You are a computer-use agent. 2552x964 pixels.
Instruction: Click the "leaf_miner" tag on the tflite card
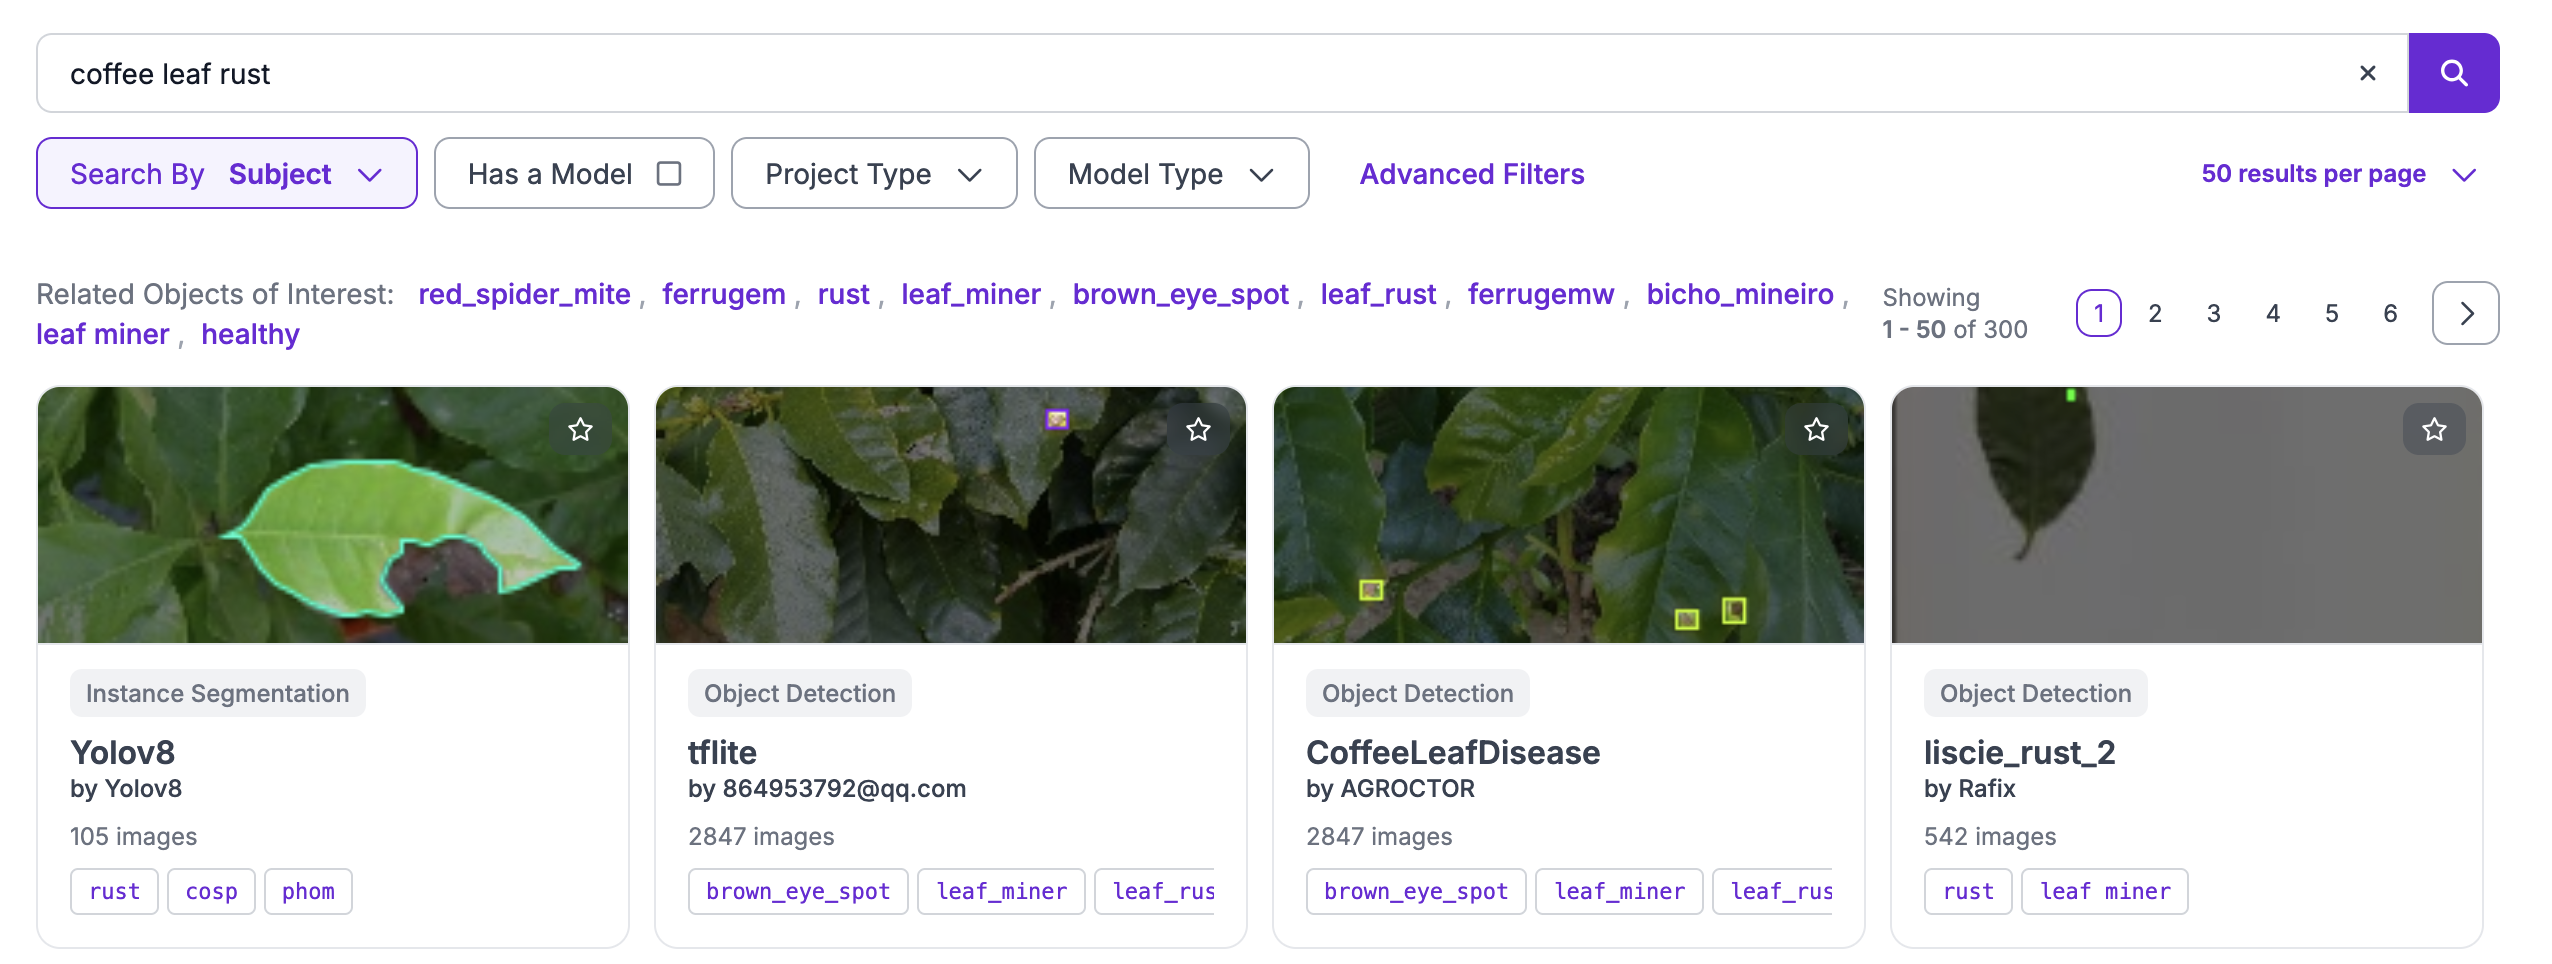pos(1000,890)
